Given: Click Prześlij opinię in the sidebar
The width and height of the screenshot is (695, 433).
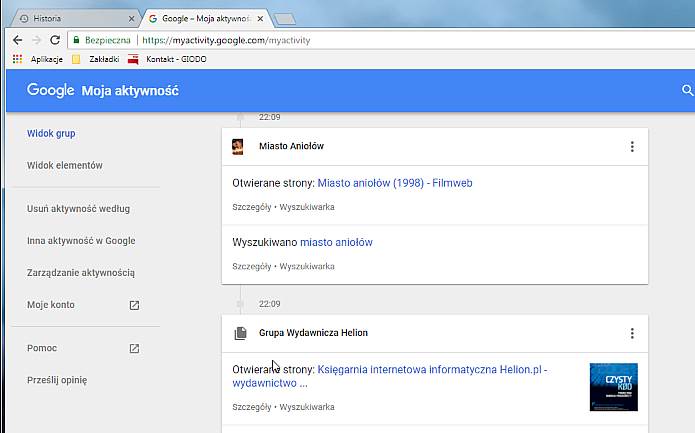Looking at the screenshot, I should point(57,380).
